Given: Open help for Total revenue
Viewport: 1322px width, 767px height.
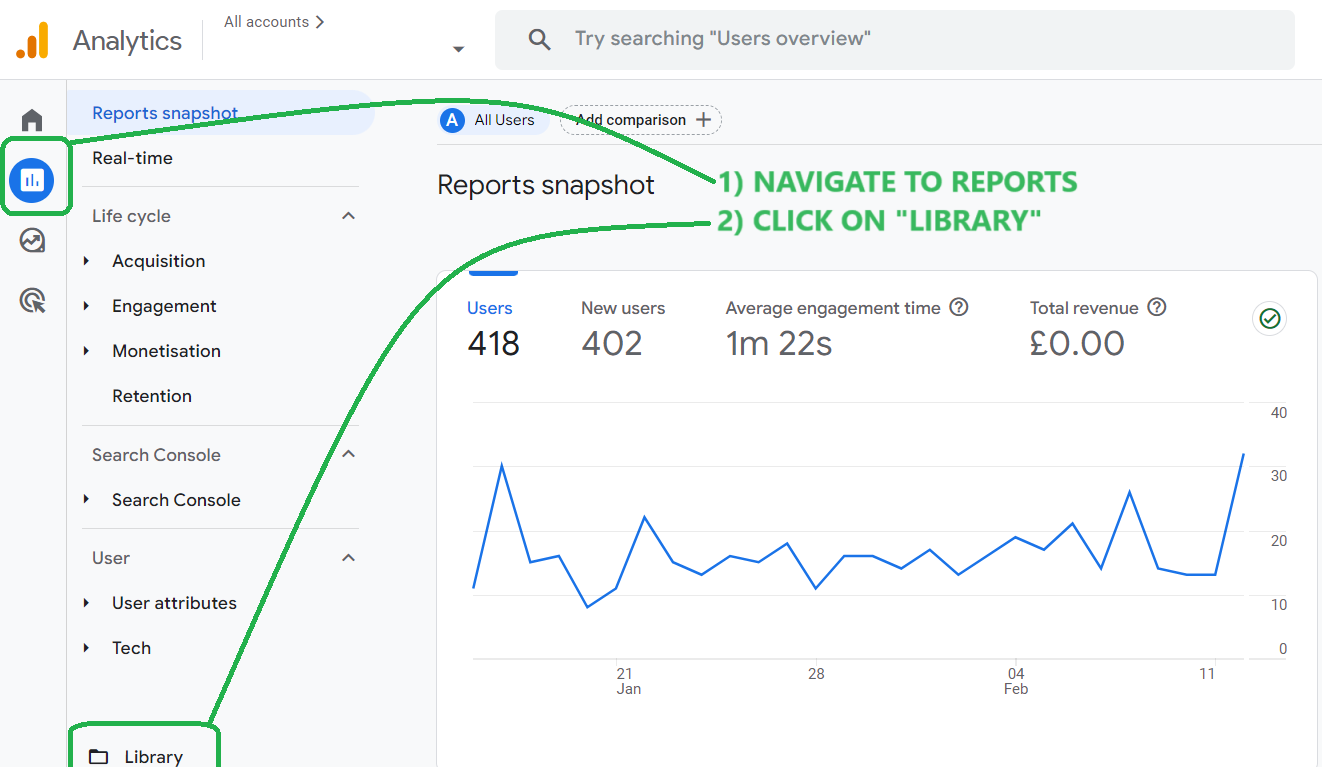Looking at the screenshot, I should tap(1157, 307).
